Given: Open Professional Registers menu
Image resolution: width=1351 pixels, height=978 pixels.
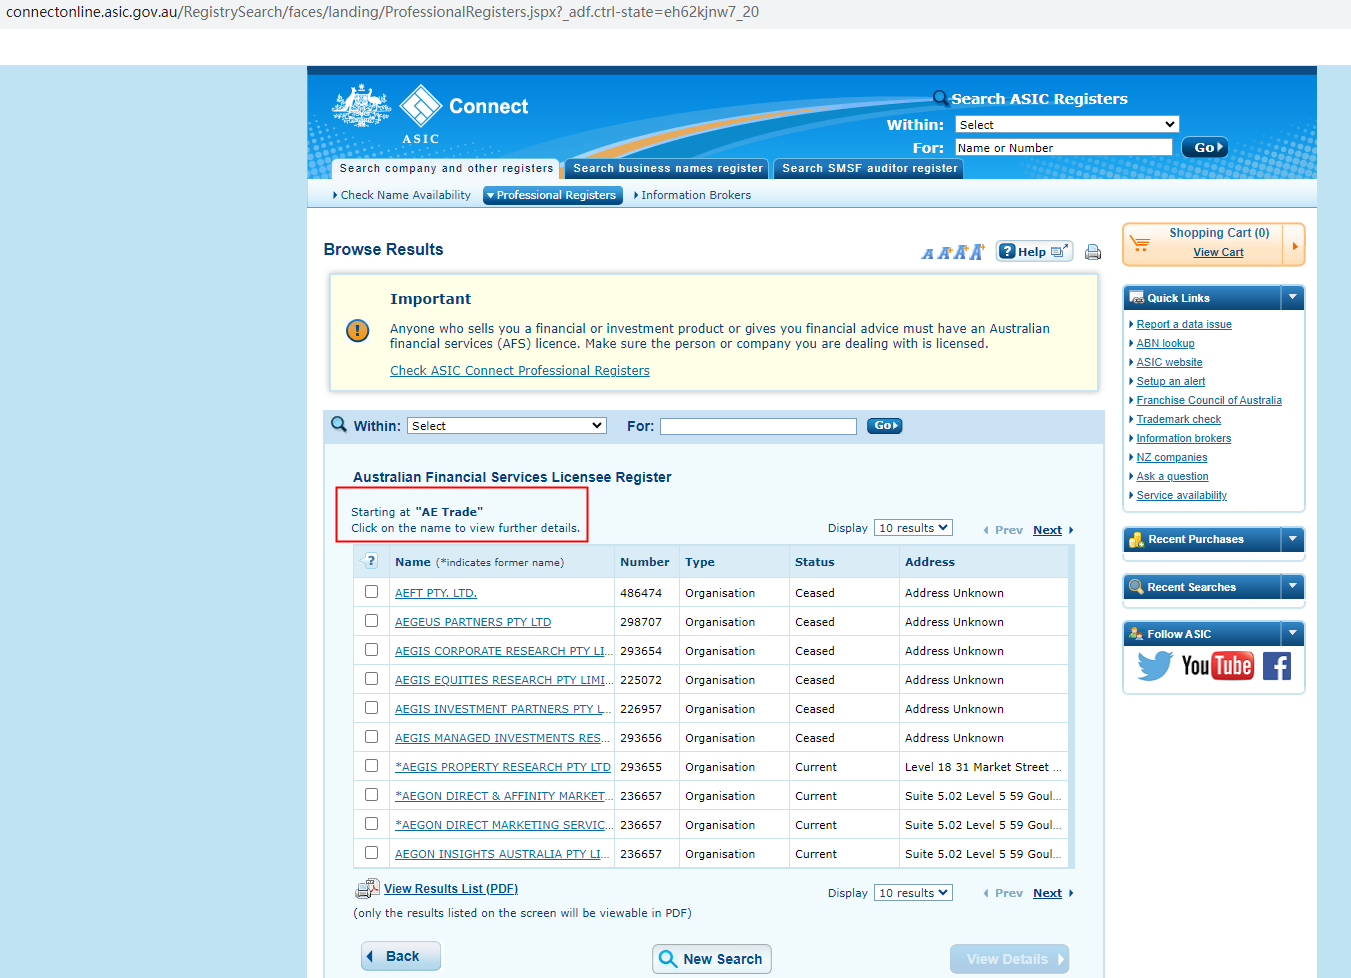Looking at the screenshot, I should coord(553,195).
